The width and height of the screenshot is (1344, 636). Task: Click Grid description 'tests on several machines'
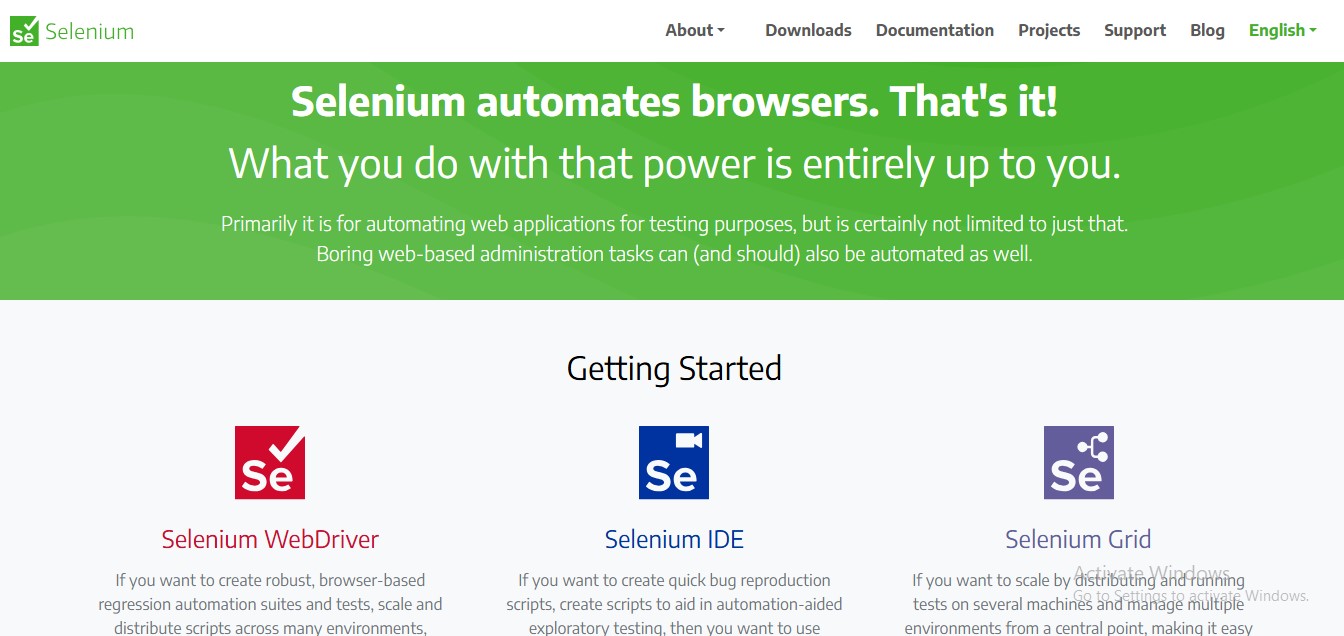coord(1079,604)
